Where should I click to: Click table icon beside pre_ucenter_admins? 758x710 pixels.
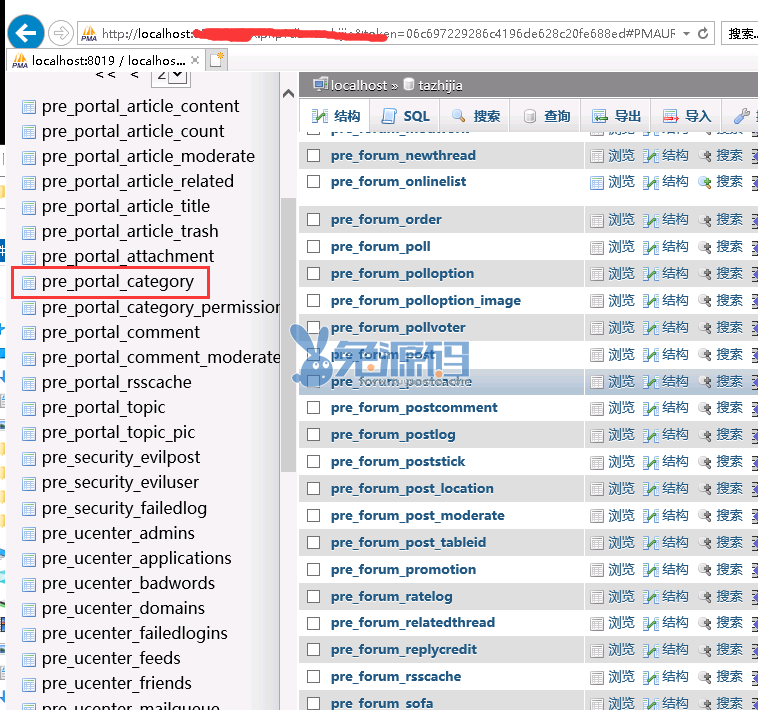pyautogui.click(x=29, y=534)
